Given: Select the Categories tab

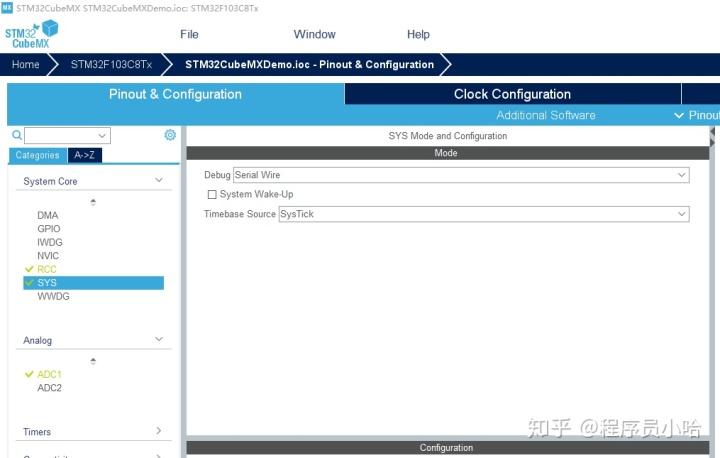Looking at the screenshot, I should point(38,155).
